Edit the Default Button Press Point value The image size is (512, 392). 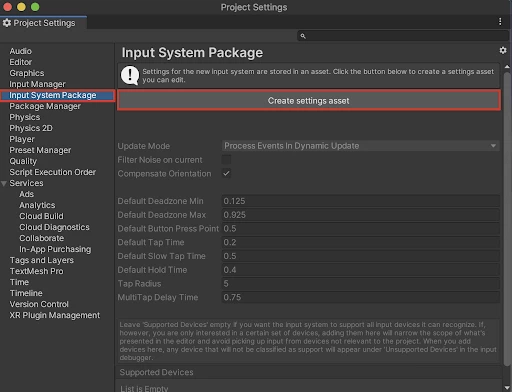click(361, 228)
